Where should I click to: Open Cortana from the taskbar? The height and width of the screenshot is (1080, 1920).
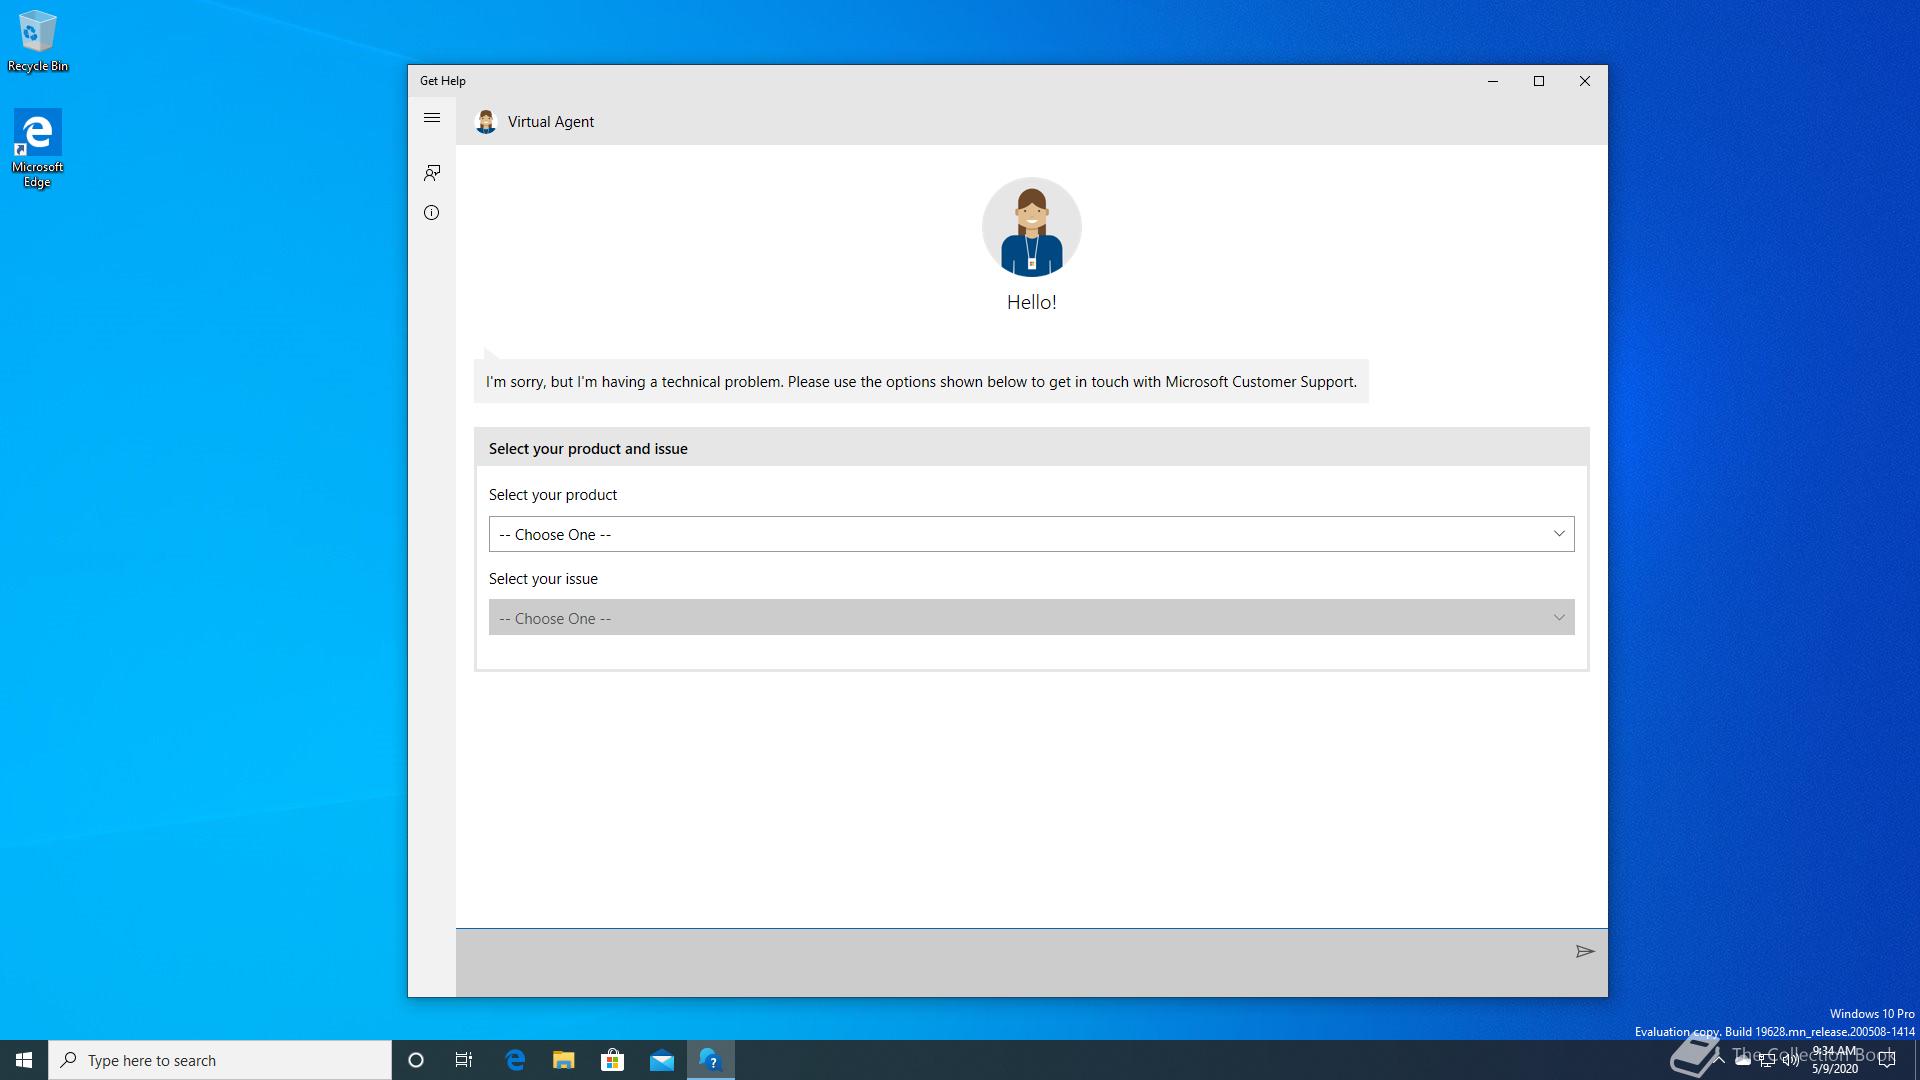point(416,1060)
